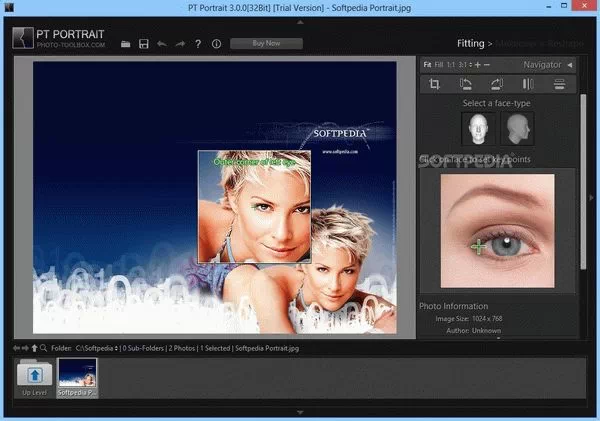
Task: Set zoom to Fit in Navigator
Action: [x=428, y=65]
